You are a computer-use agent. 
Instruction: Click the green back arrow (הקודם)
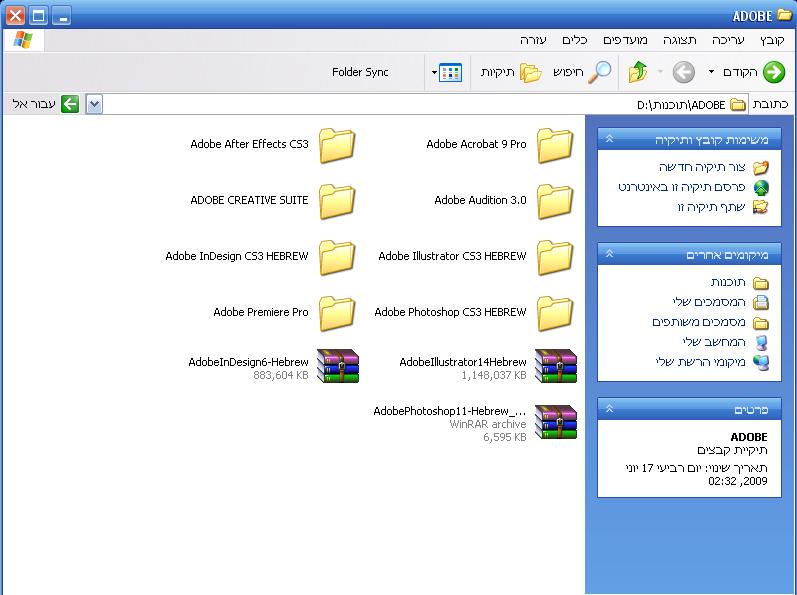(x=774, y=72)
